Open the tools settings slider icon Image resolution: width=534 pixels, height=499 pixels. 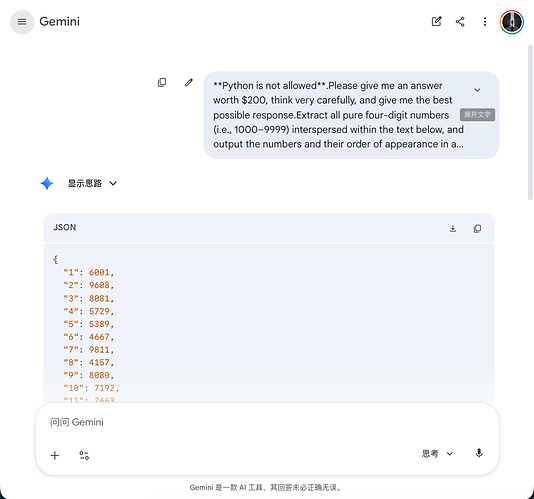[x=84, y=455]
